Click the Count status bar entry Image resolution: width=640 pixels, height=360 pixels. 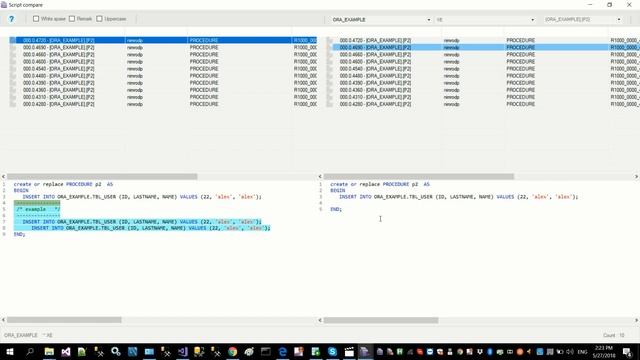[613, 335]
